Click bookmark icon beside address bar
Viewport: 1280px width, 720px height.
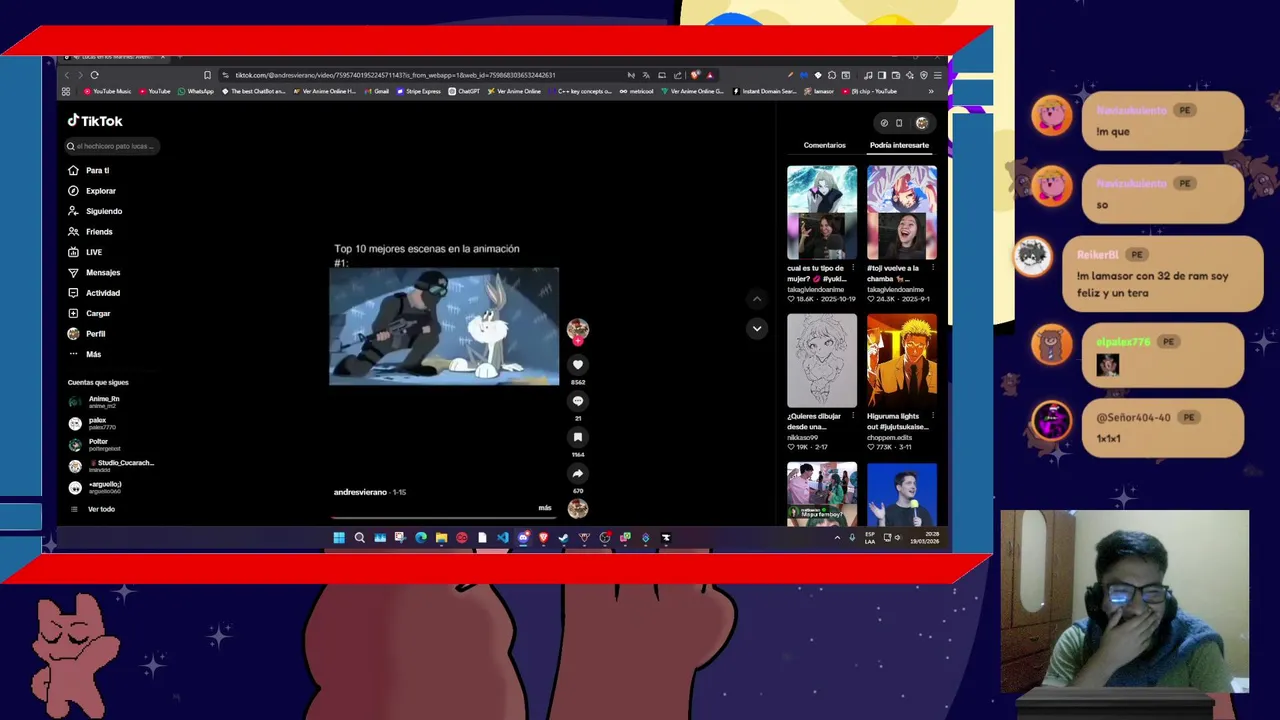pos(207,75)
